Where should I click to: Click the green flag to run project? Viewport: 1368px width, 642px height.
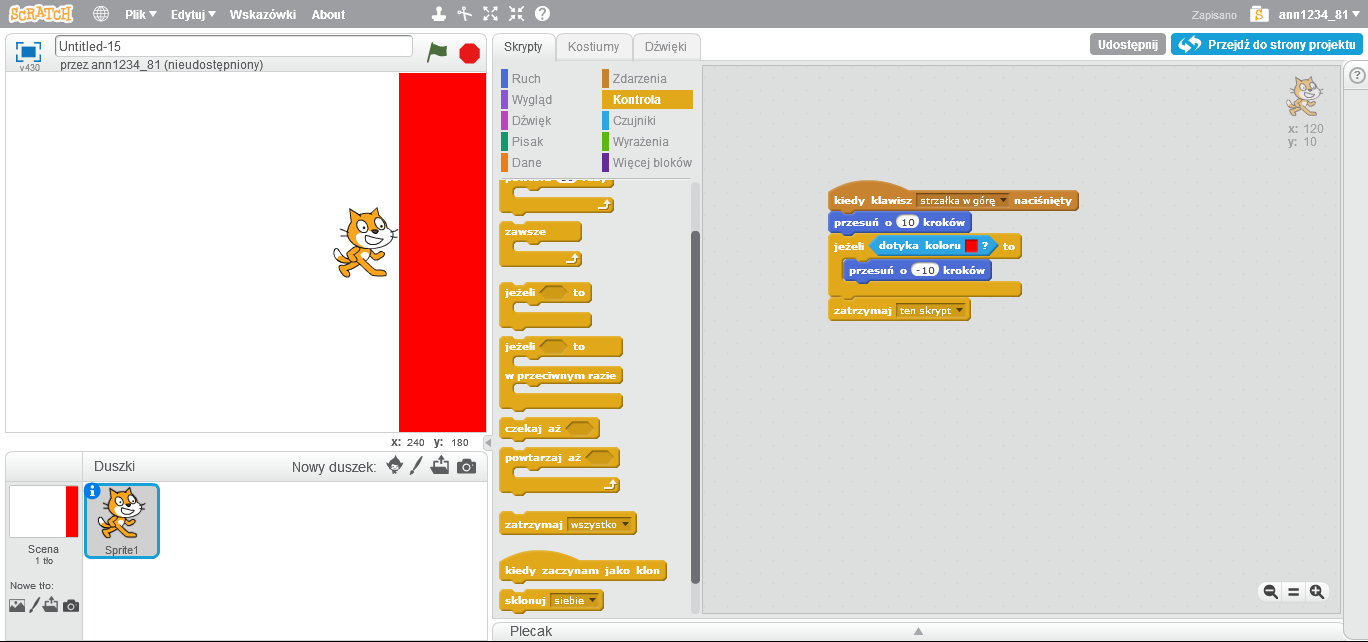point(437,53)
